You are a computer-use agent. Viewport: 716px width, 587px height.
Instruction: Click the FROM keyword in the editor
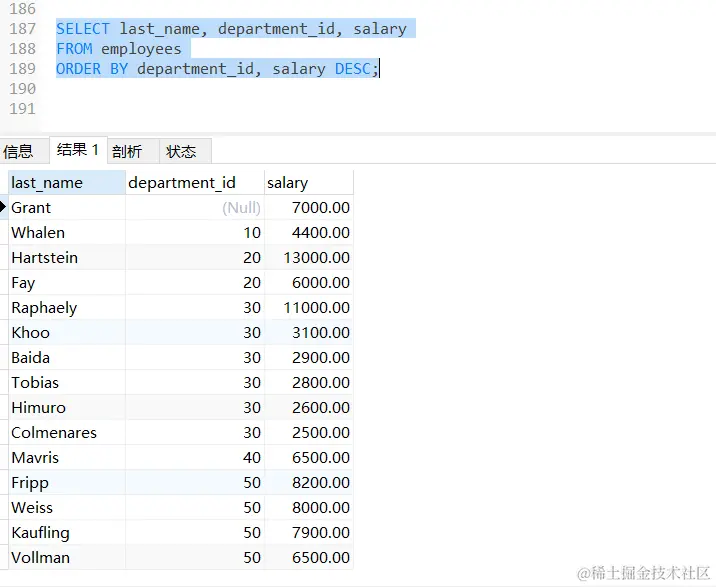pos(74,49)
